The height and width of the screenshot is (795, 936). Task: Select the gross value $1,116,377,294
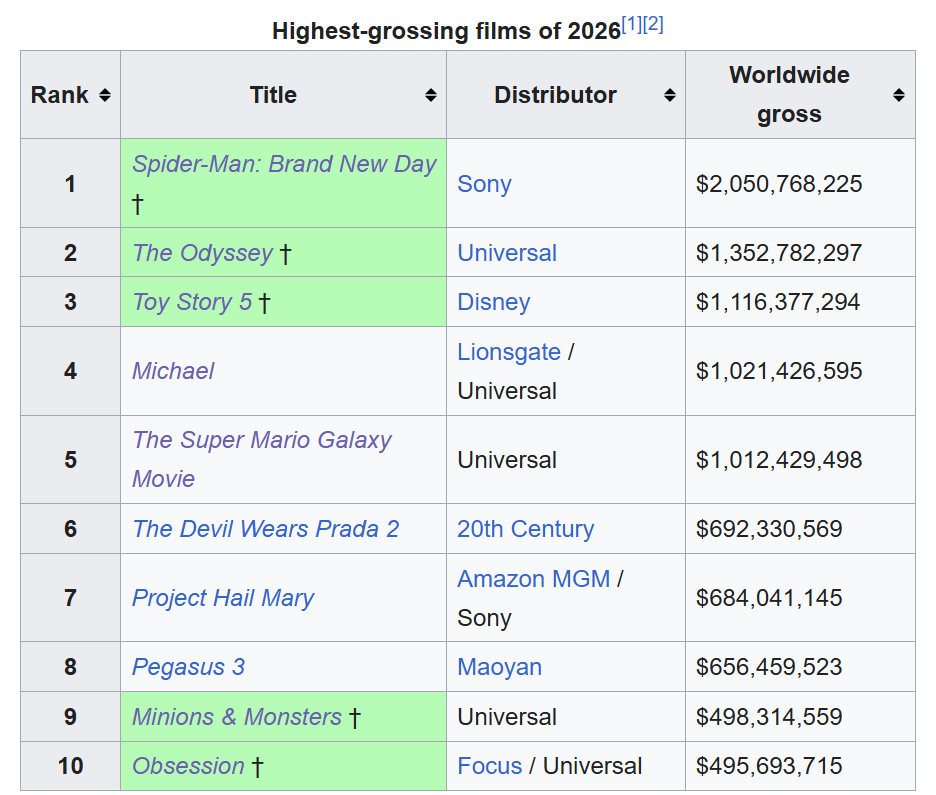pos(778,302)
